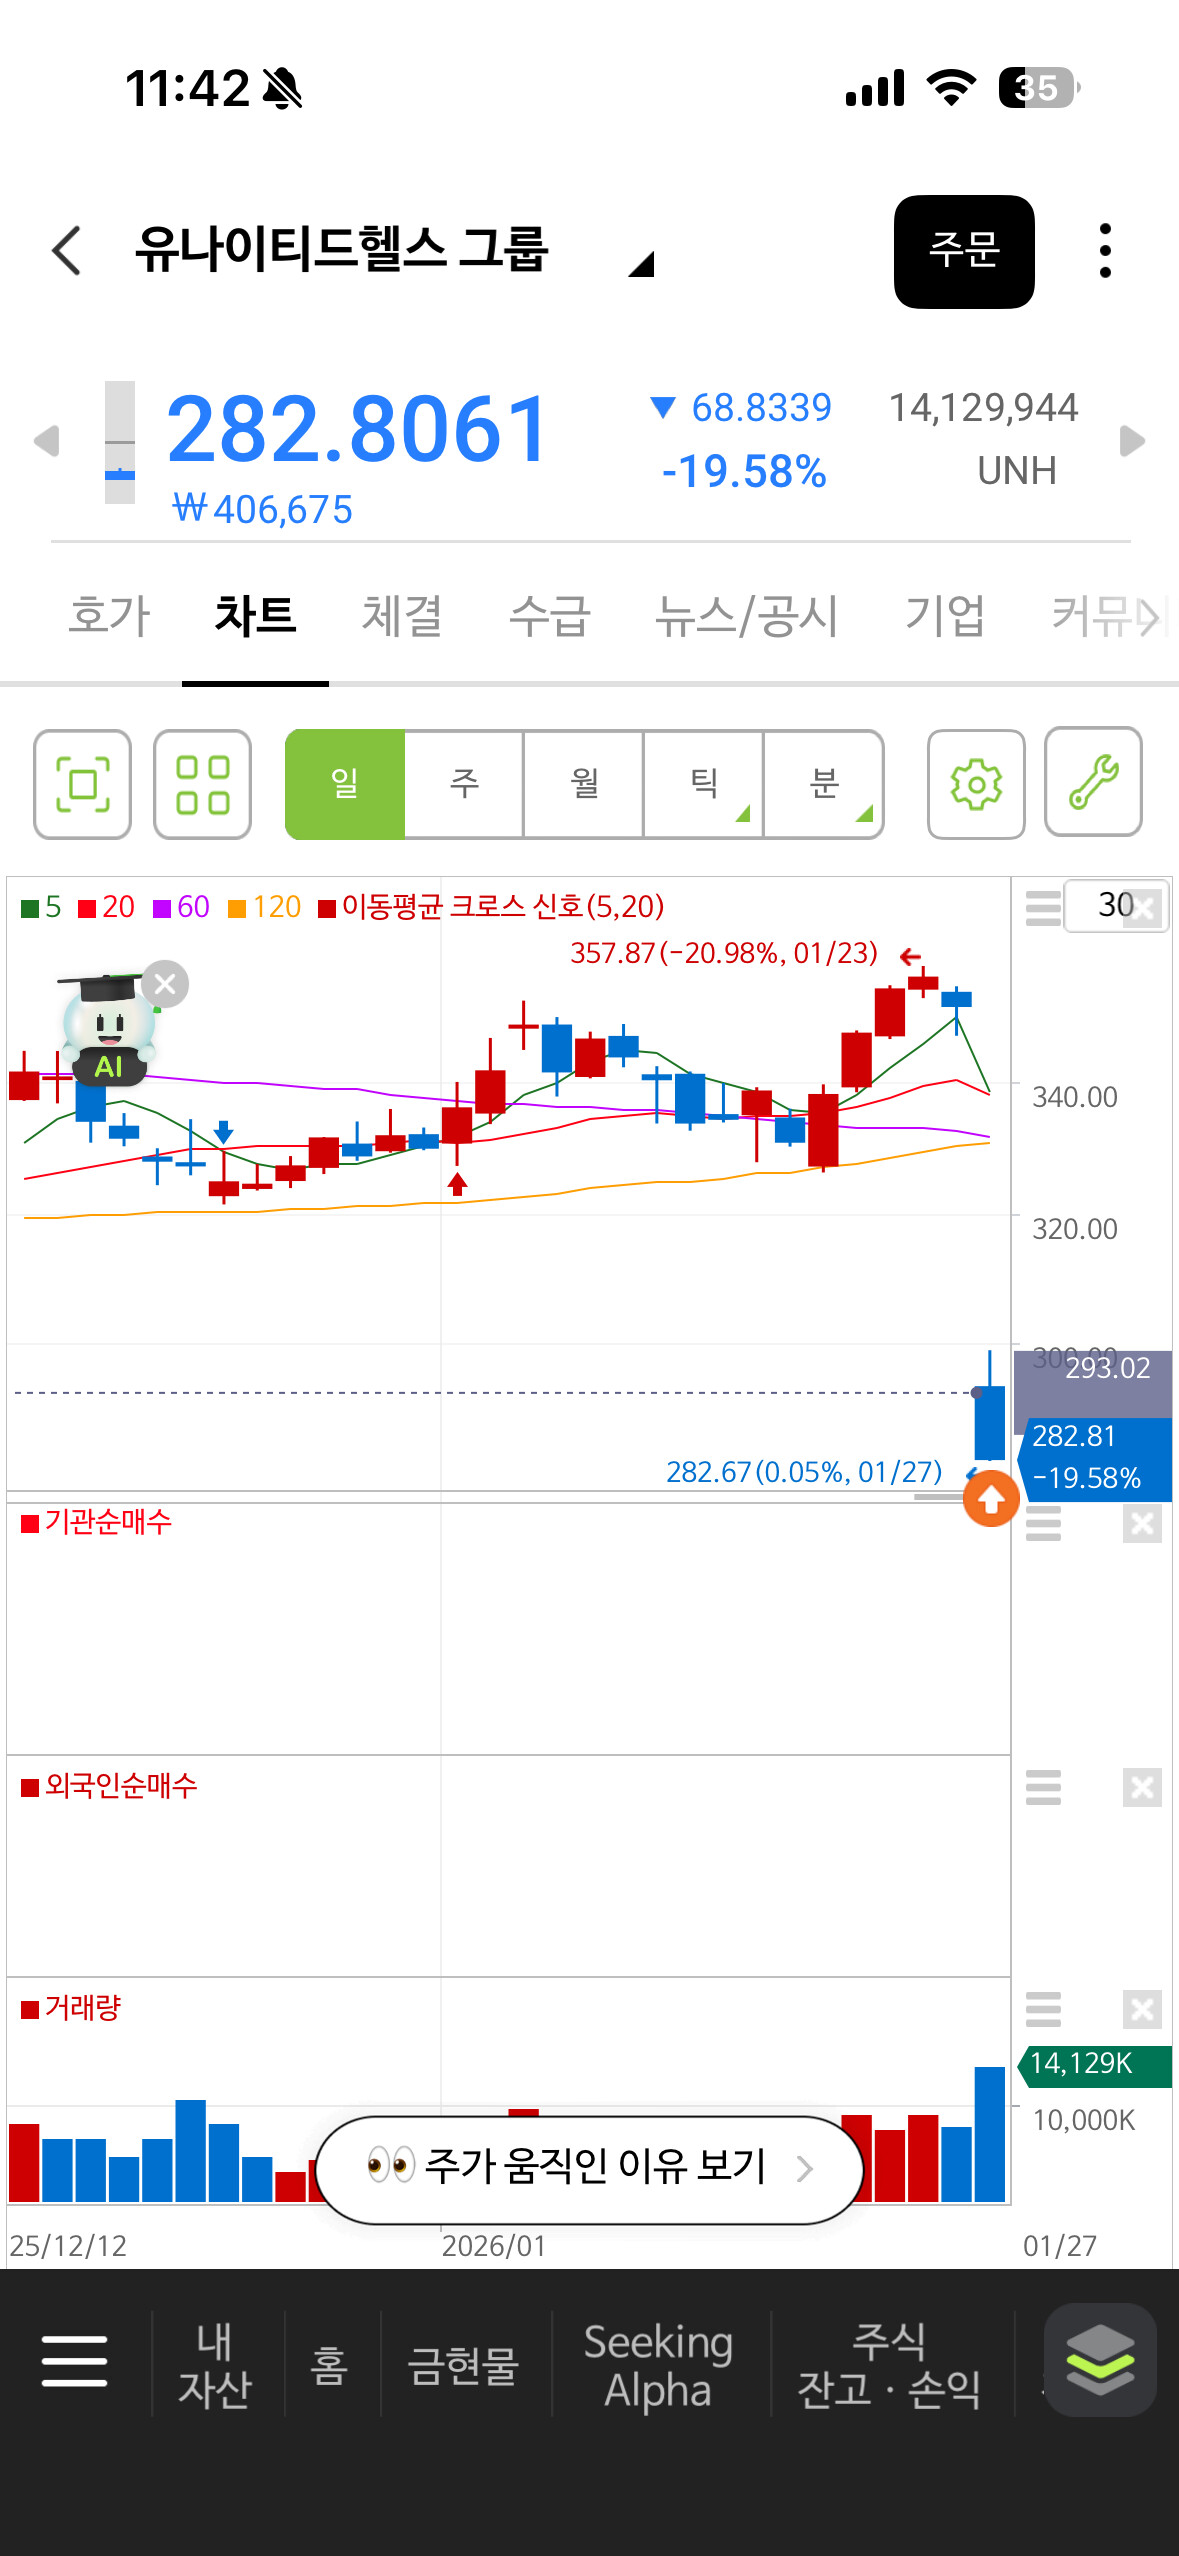Select the 차트 tab
Viewport: 1179px width, 2556px height.
(255, 614)
